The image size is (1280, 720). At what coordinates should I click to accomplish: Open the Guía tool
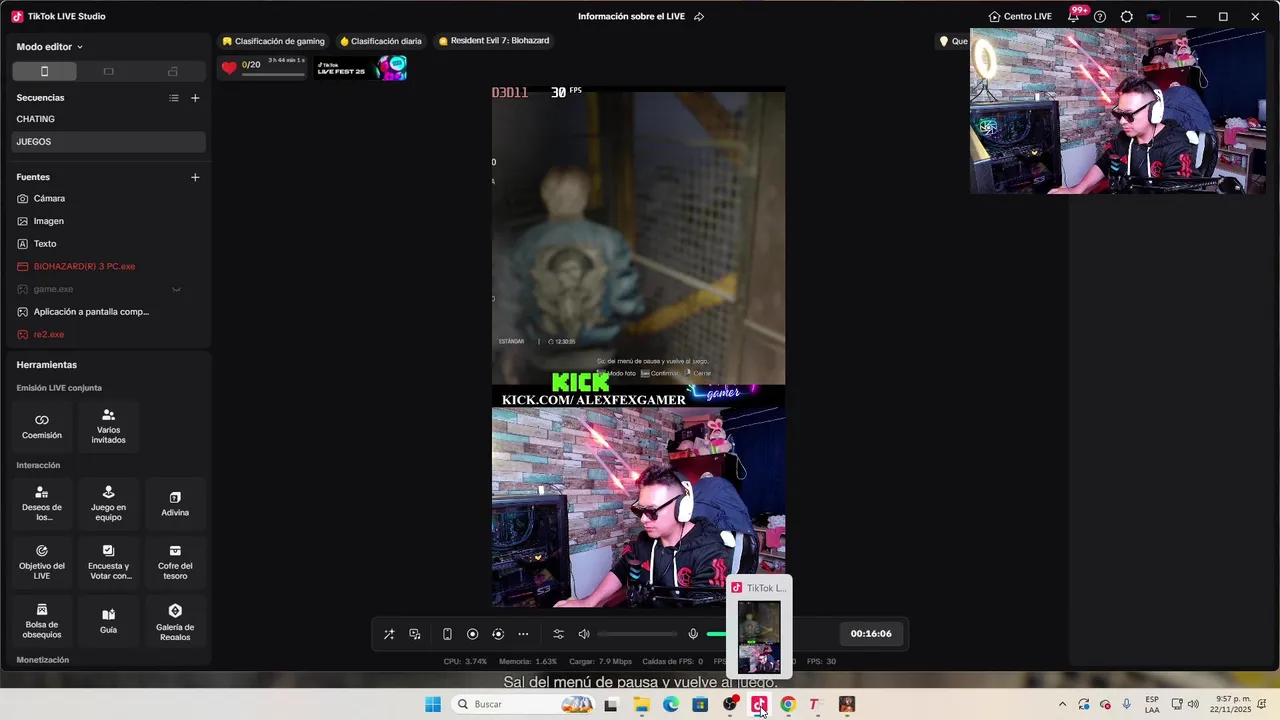click(108, 621)
